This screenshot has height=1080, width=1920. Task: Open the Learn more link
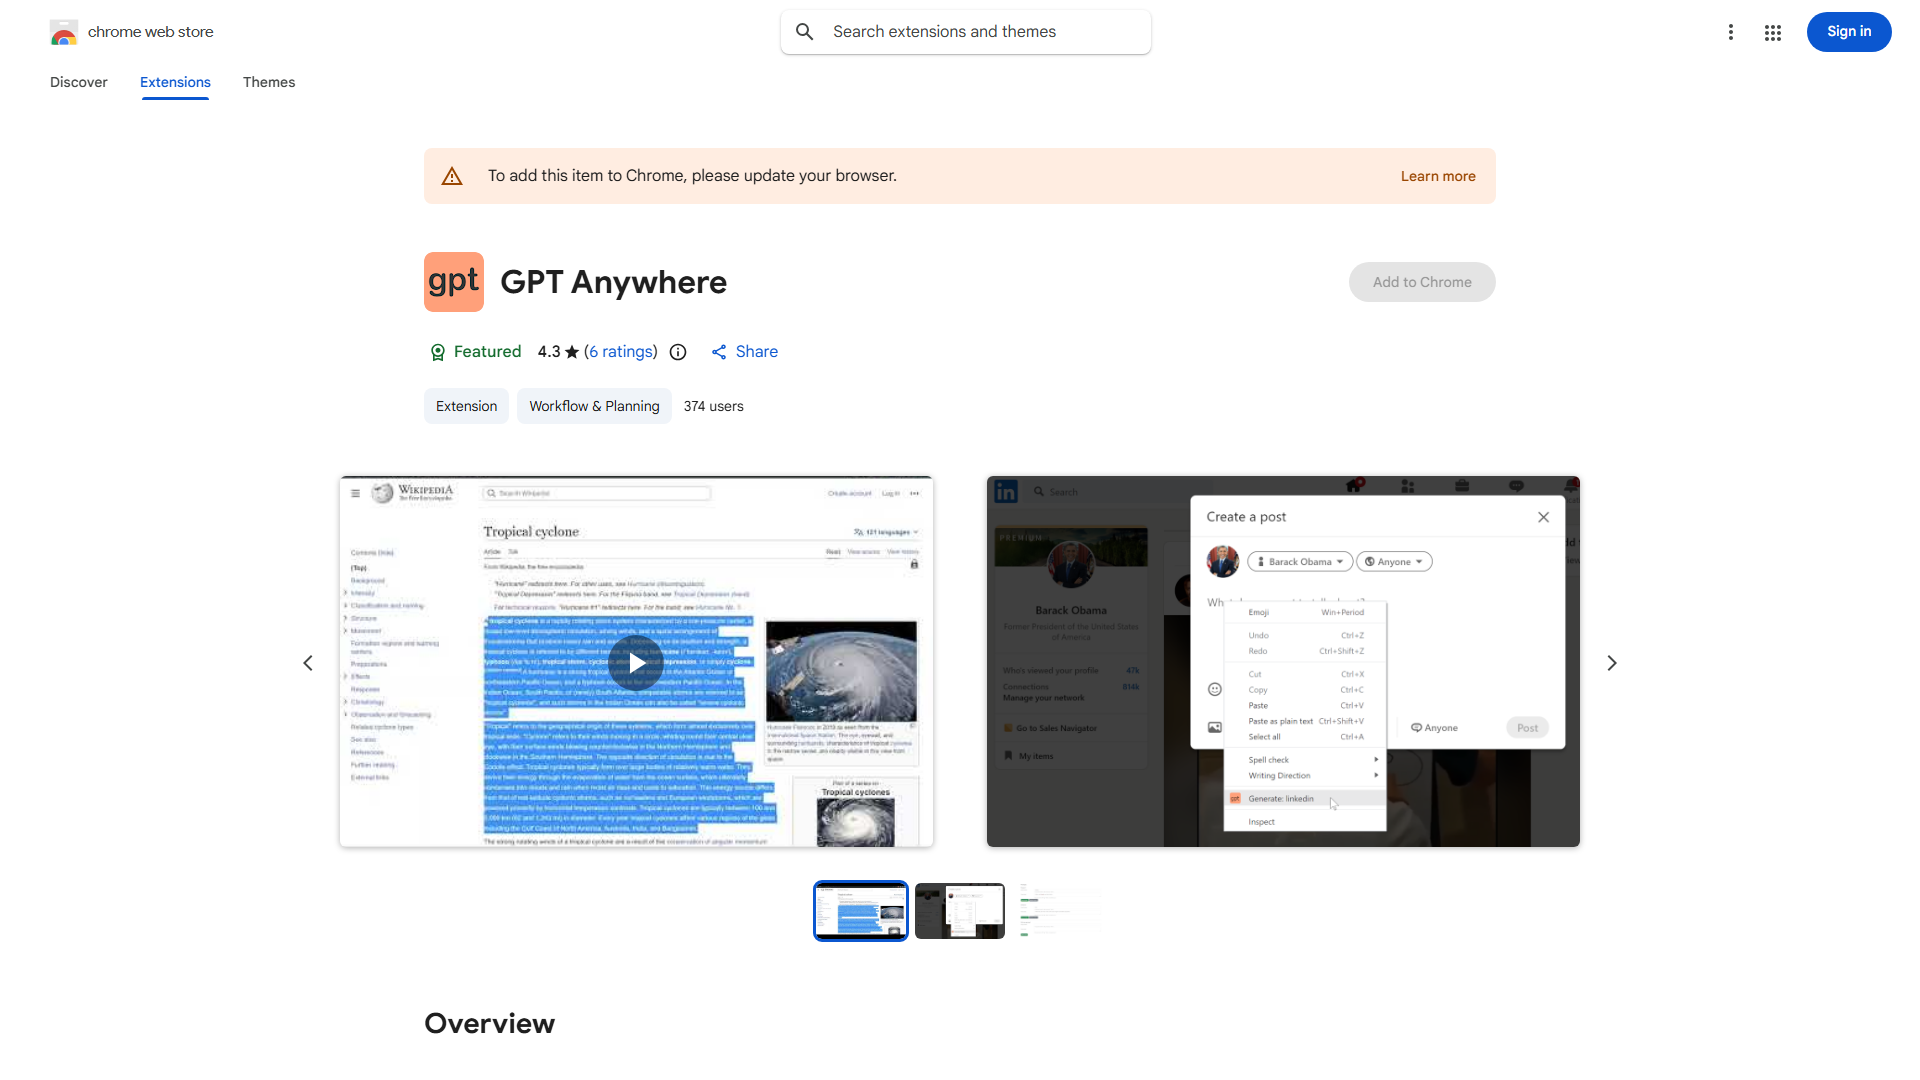tap(1437, 175)
